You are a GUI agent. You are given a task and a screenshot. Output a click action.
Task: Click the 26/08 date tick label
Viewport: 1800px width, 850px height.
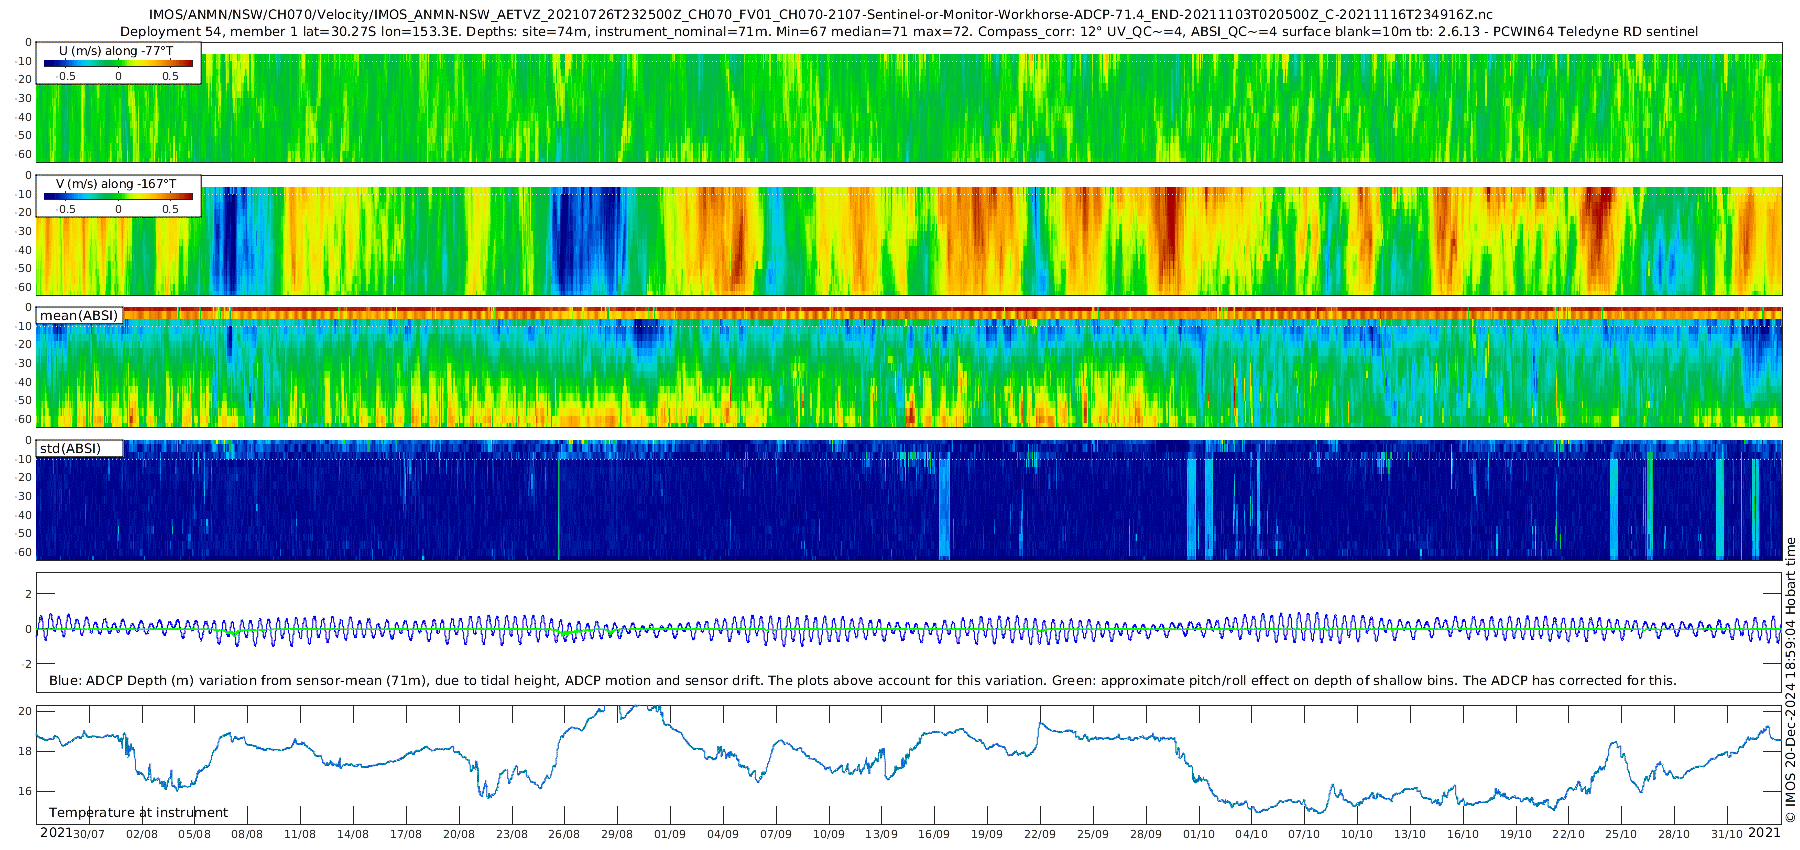point(564,834)
